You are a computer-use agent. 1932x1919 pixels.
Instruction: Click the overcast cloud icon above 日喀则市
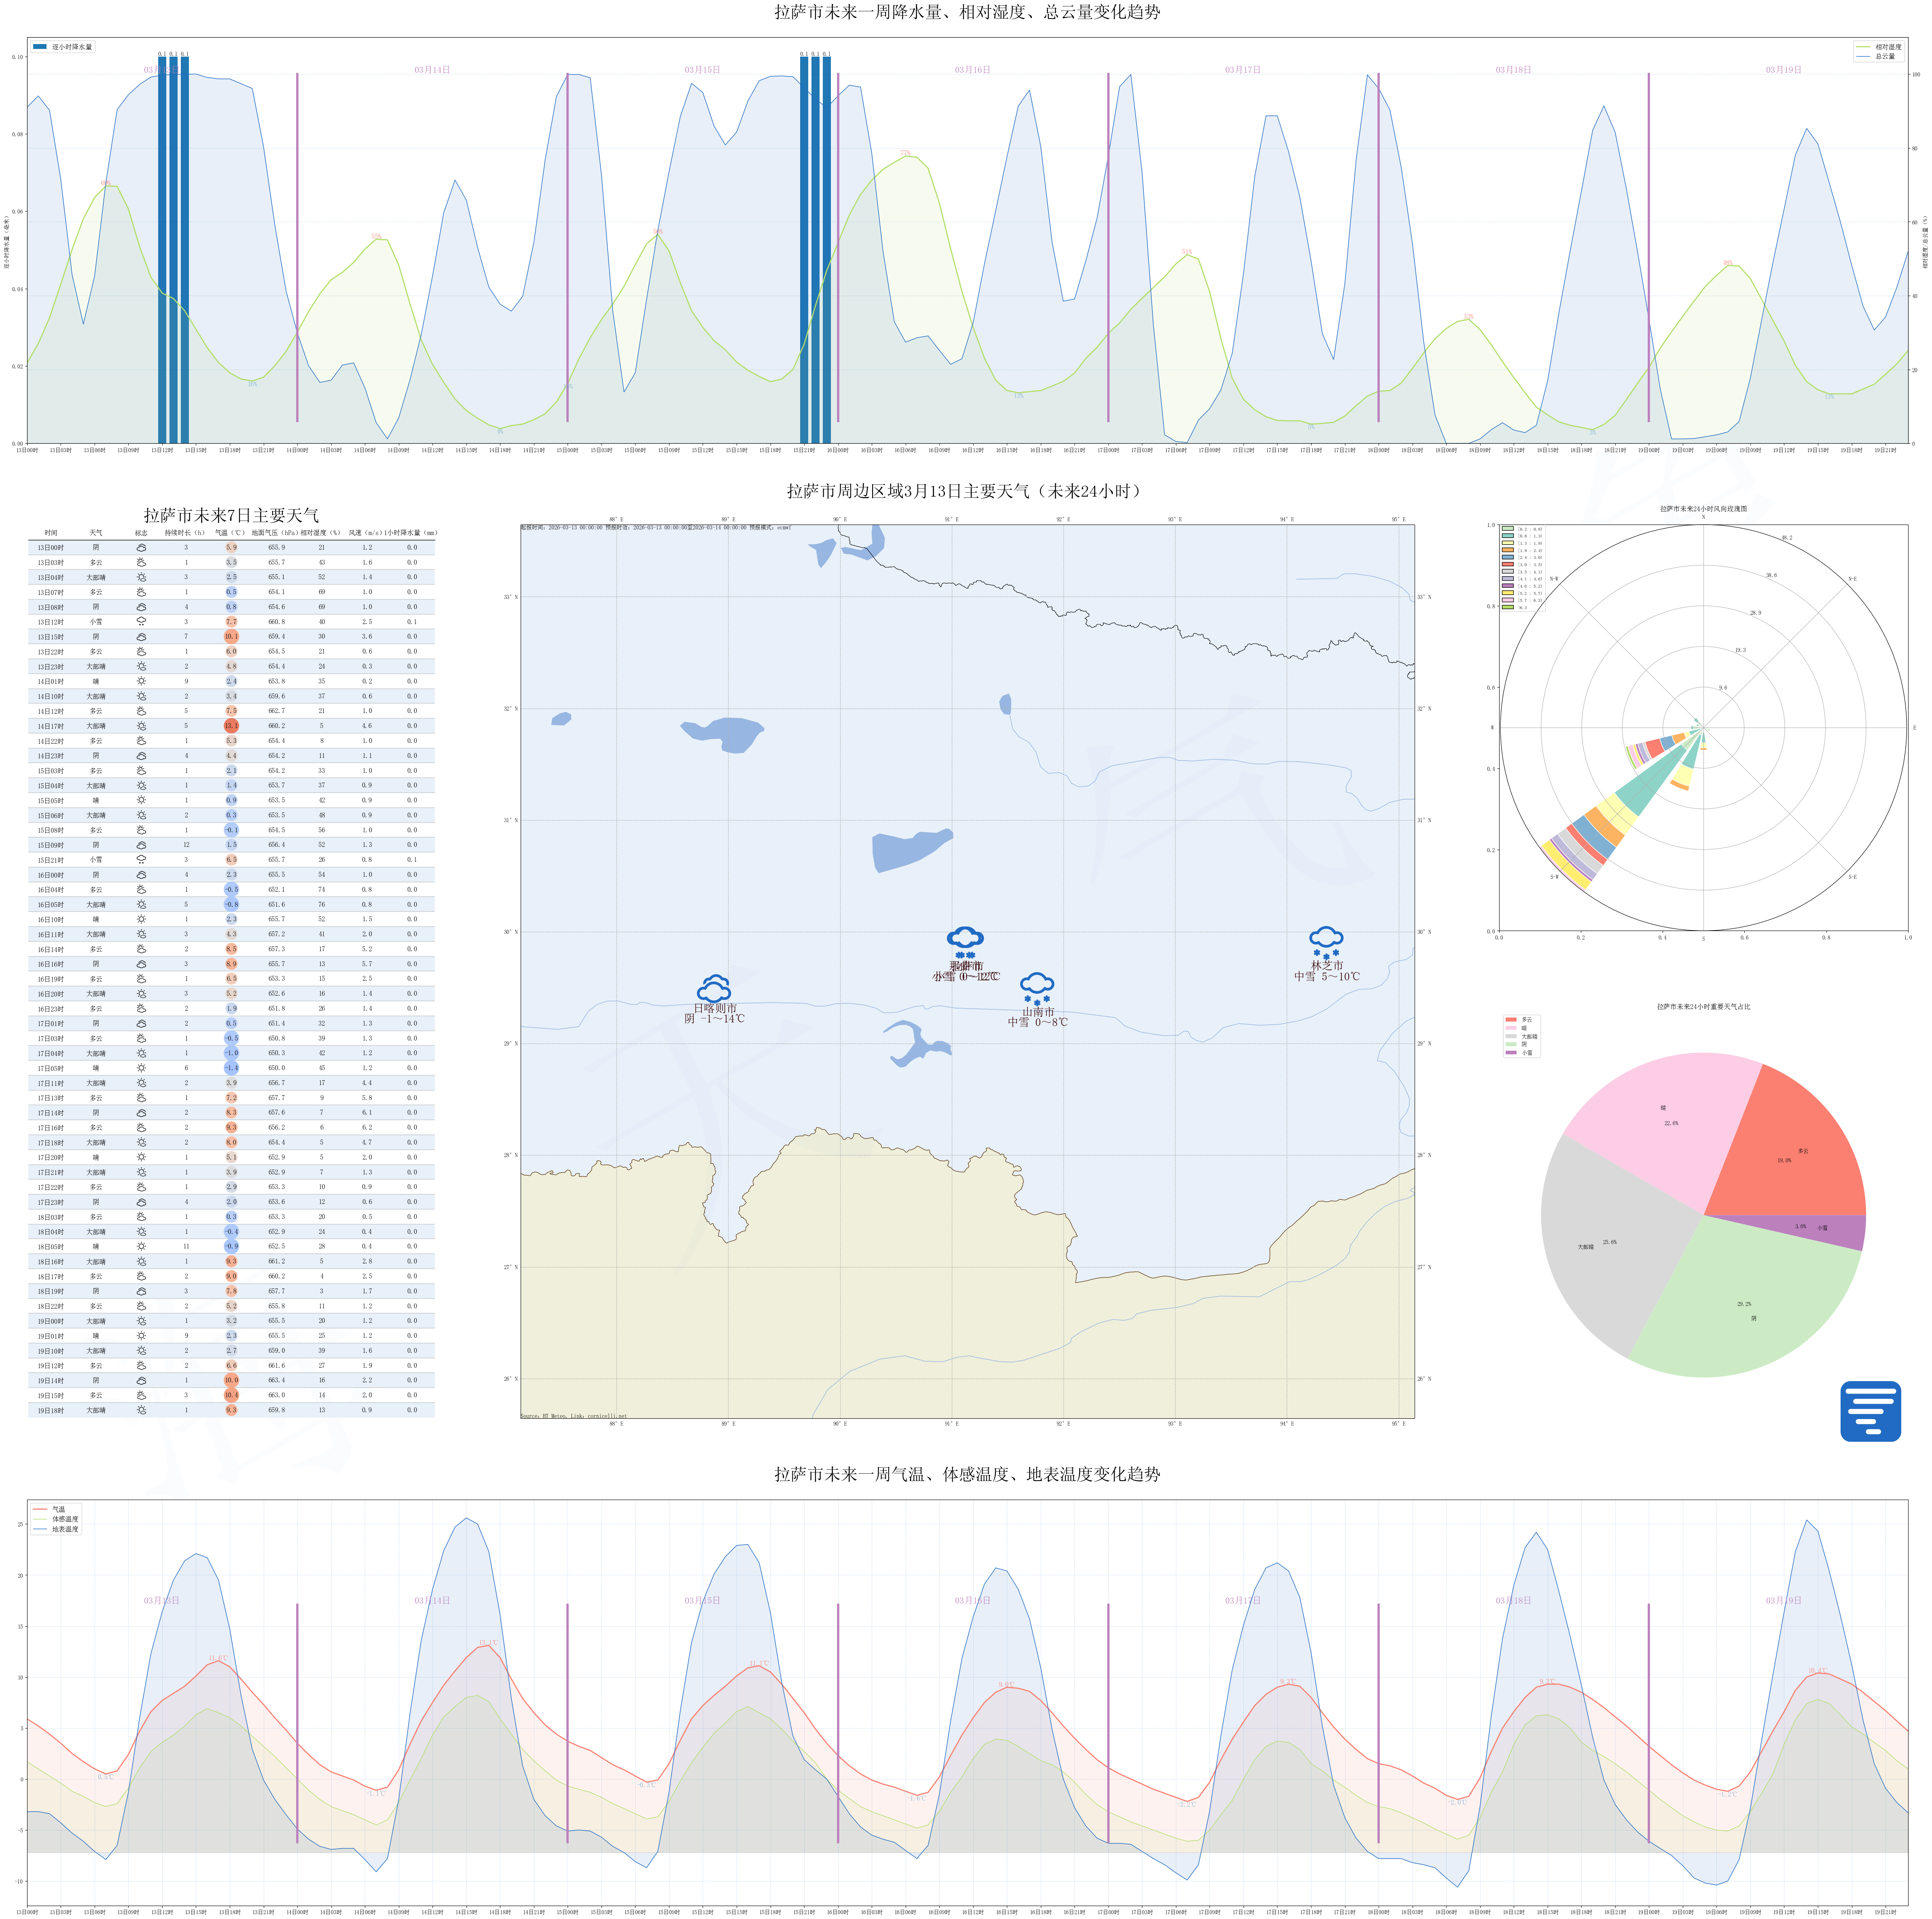pyautogui.click(x=713, y=989)
